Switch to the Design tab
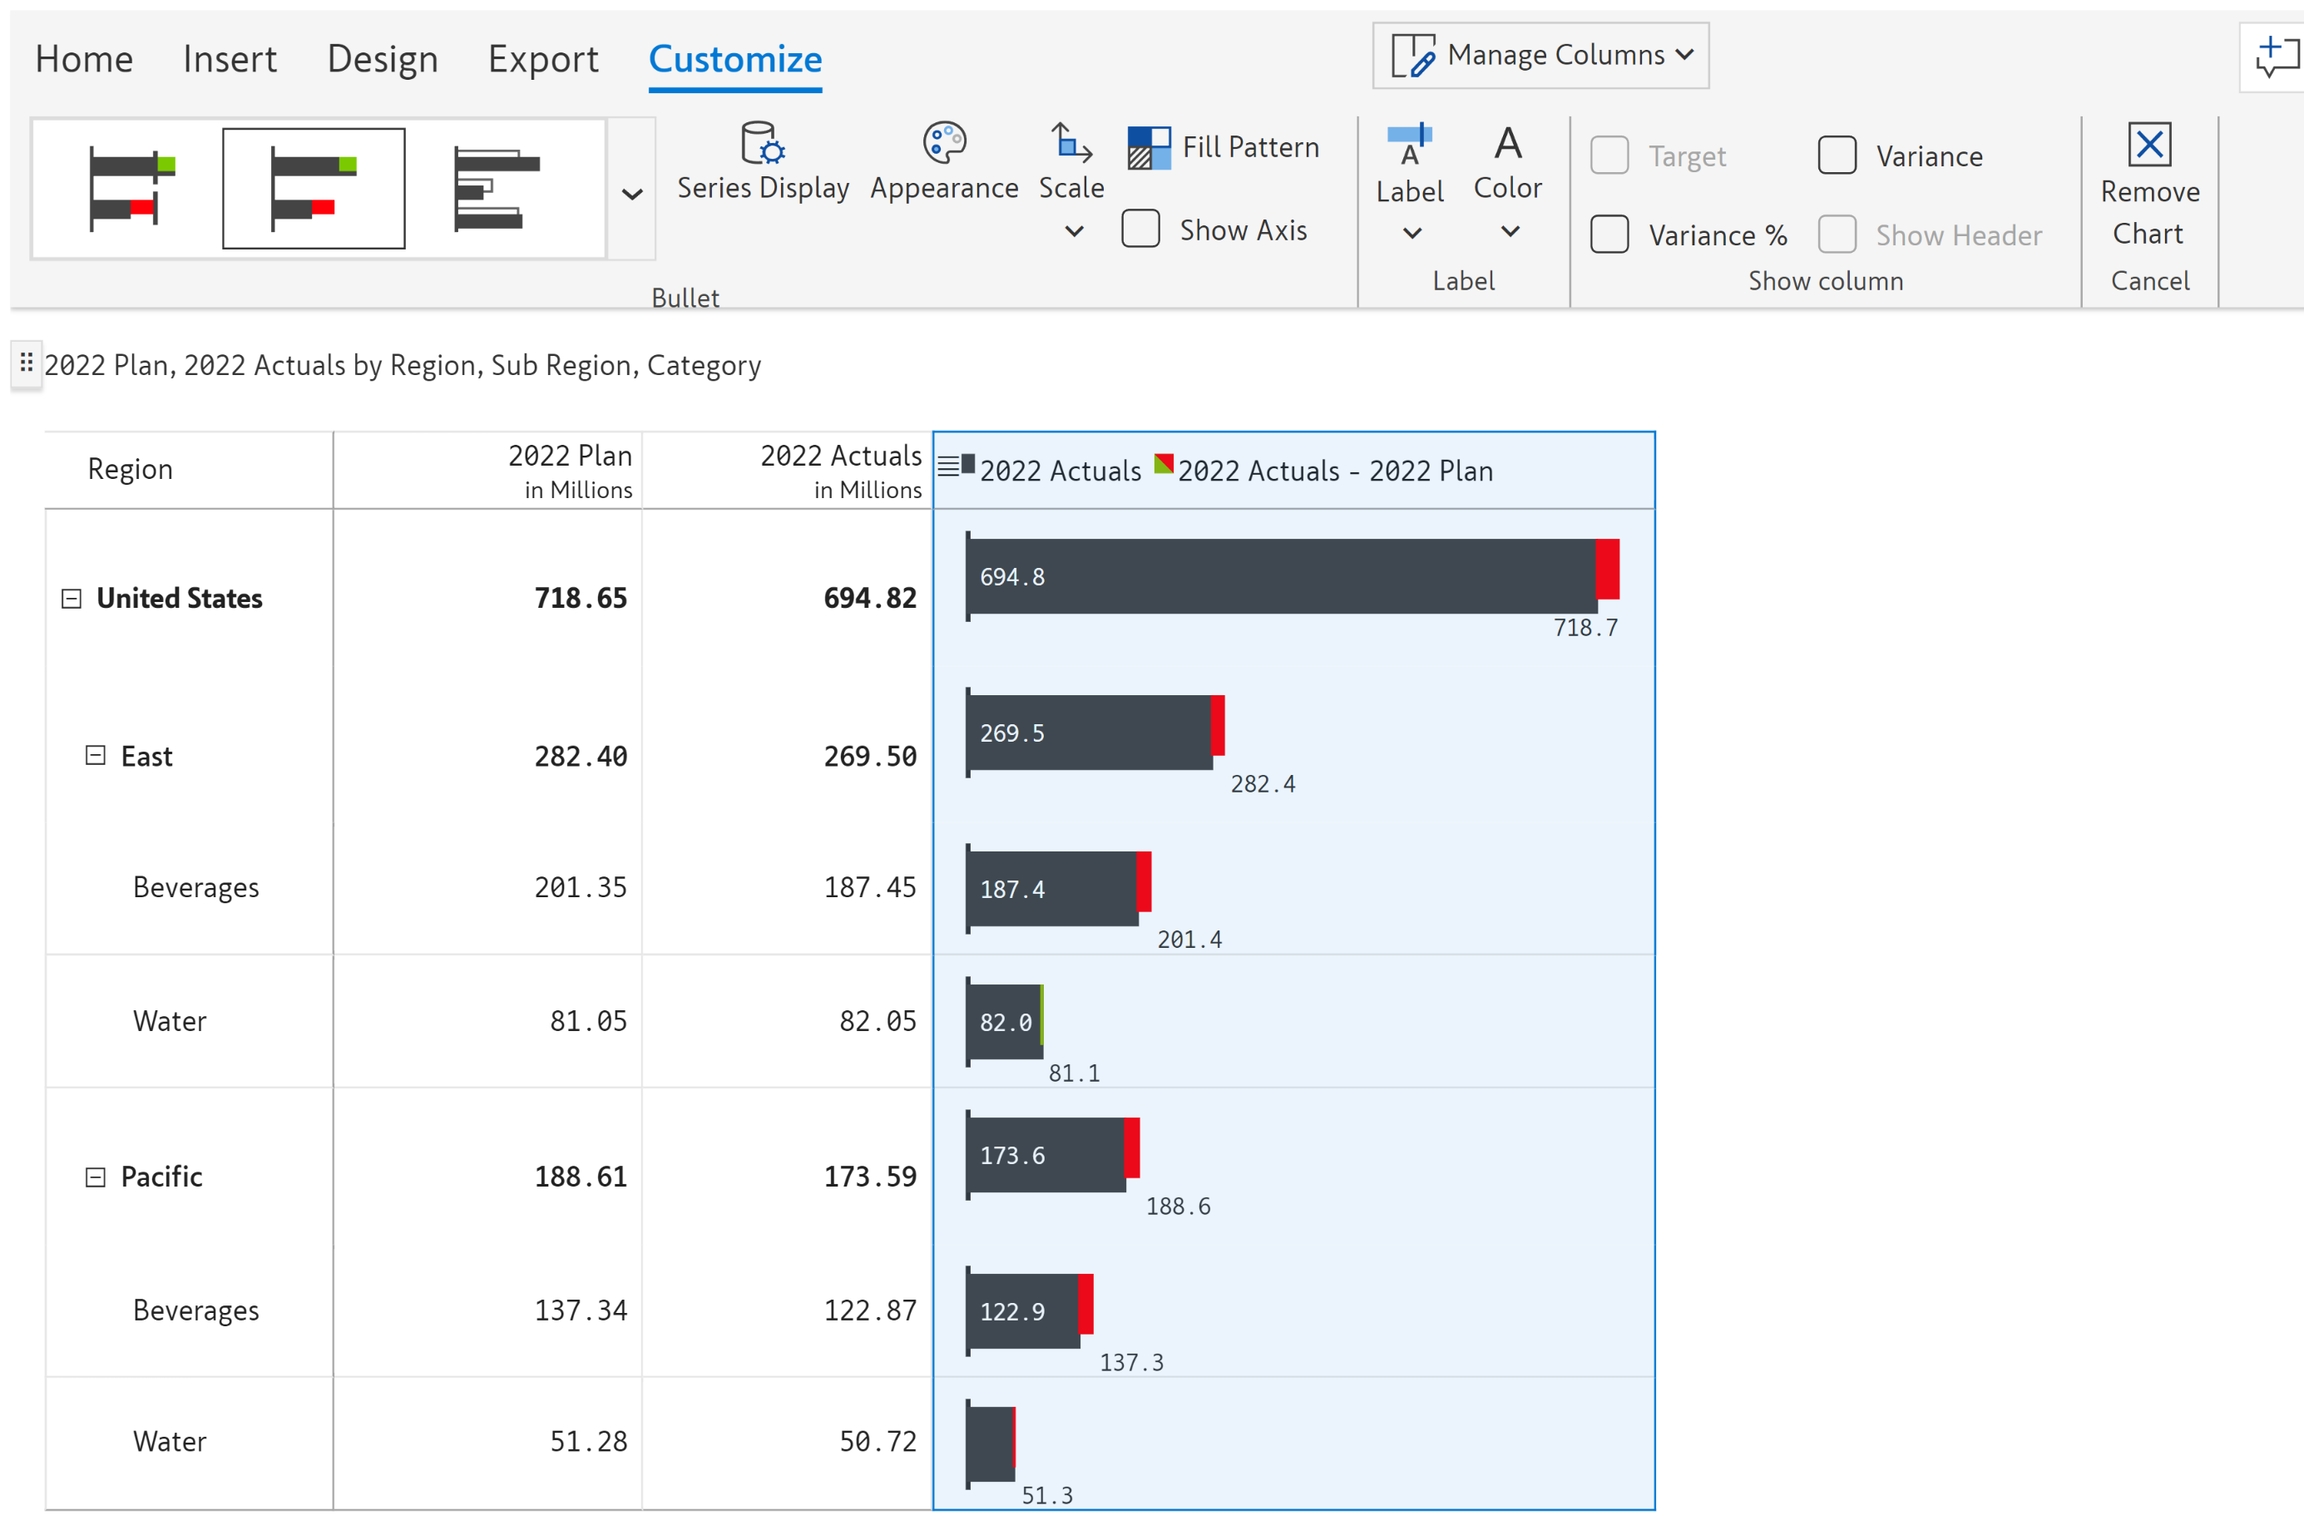The width and height of the screenshot is (2304, 1520). pos(382,59)
